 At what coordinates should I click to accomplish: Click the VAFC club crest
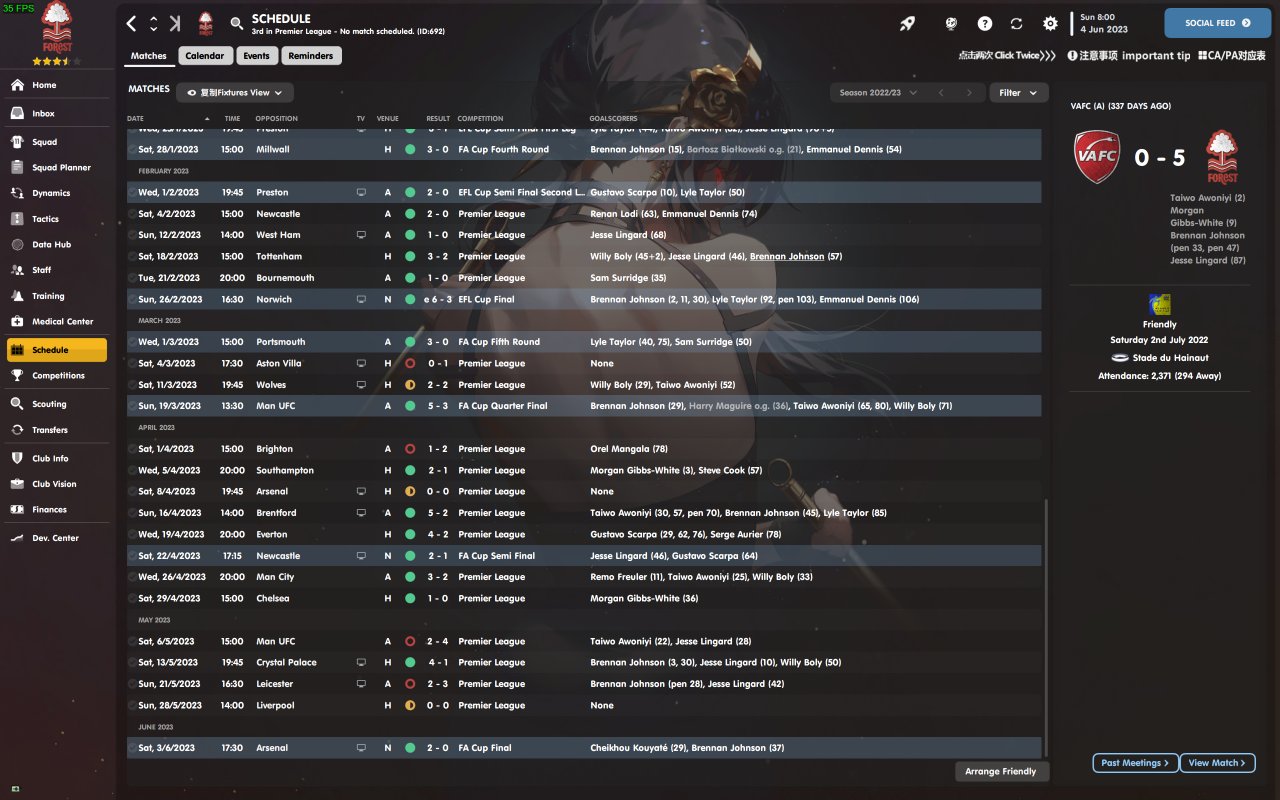click(x=1097, y=157)
